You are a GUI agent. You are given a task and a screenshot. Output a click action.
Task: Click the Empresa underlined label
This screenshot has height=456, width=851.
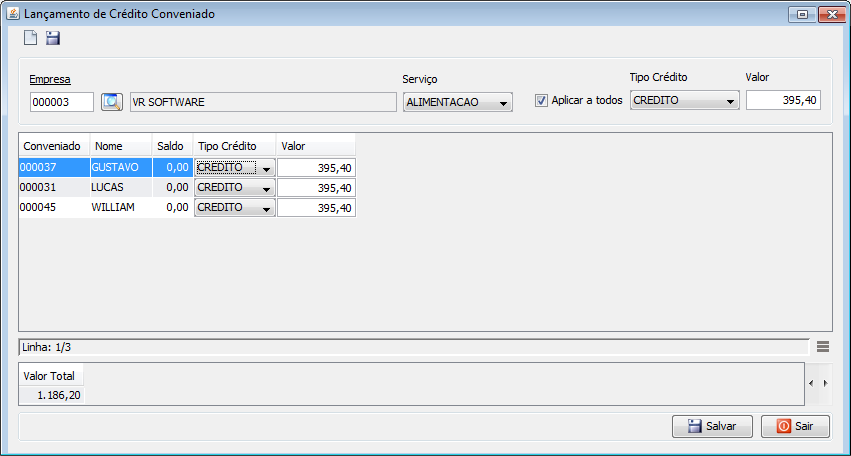[x=50, y=79]
